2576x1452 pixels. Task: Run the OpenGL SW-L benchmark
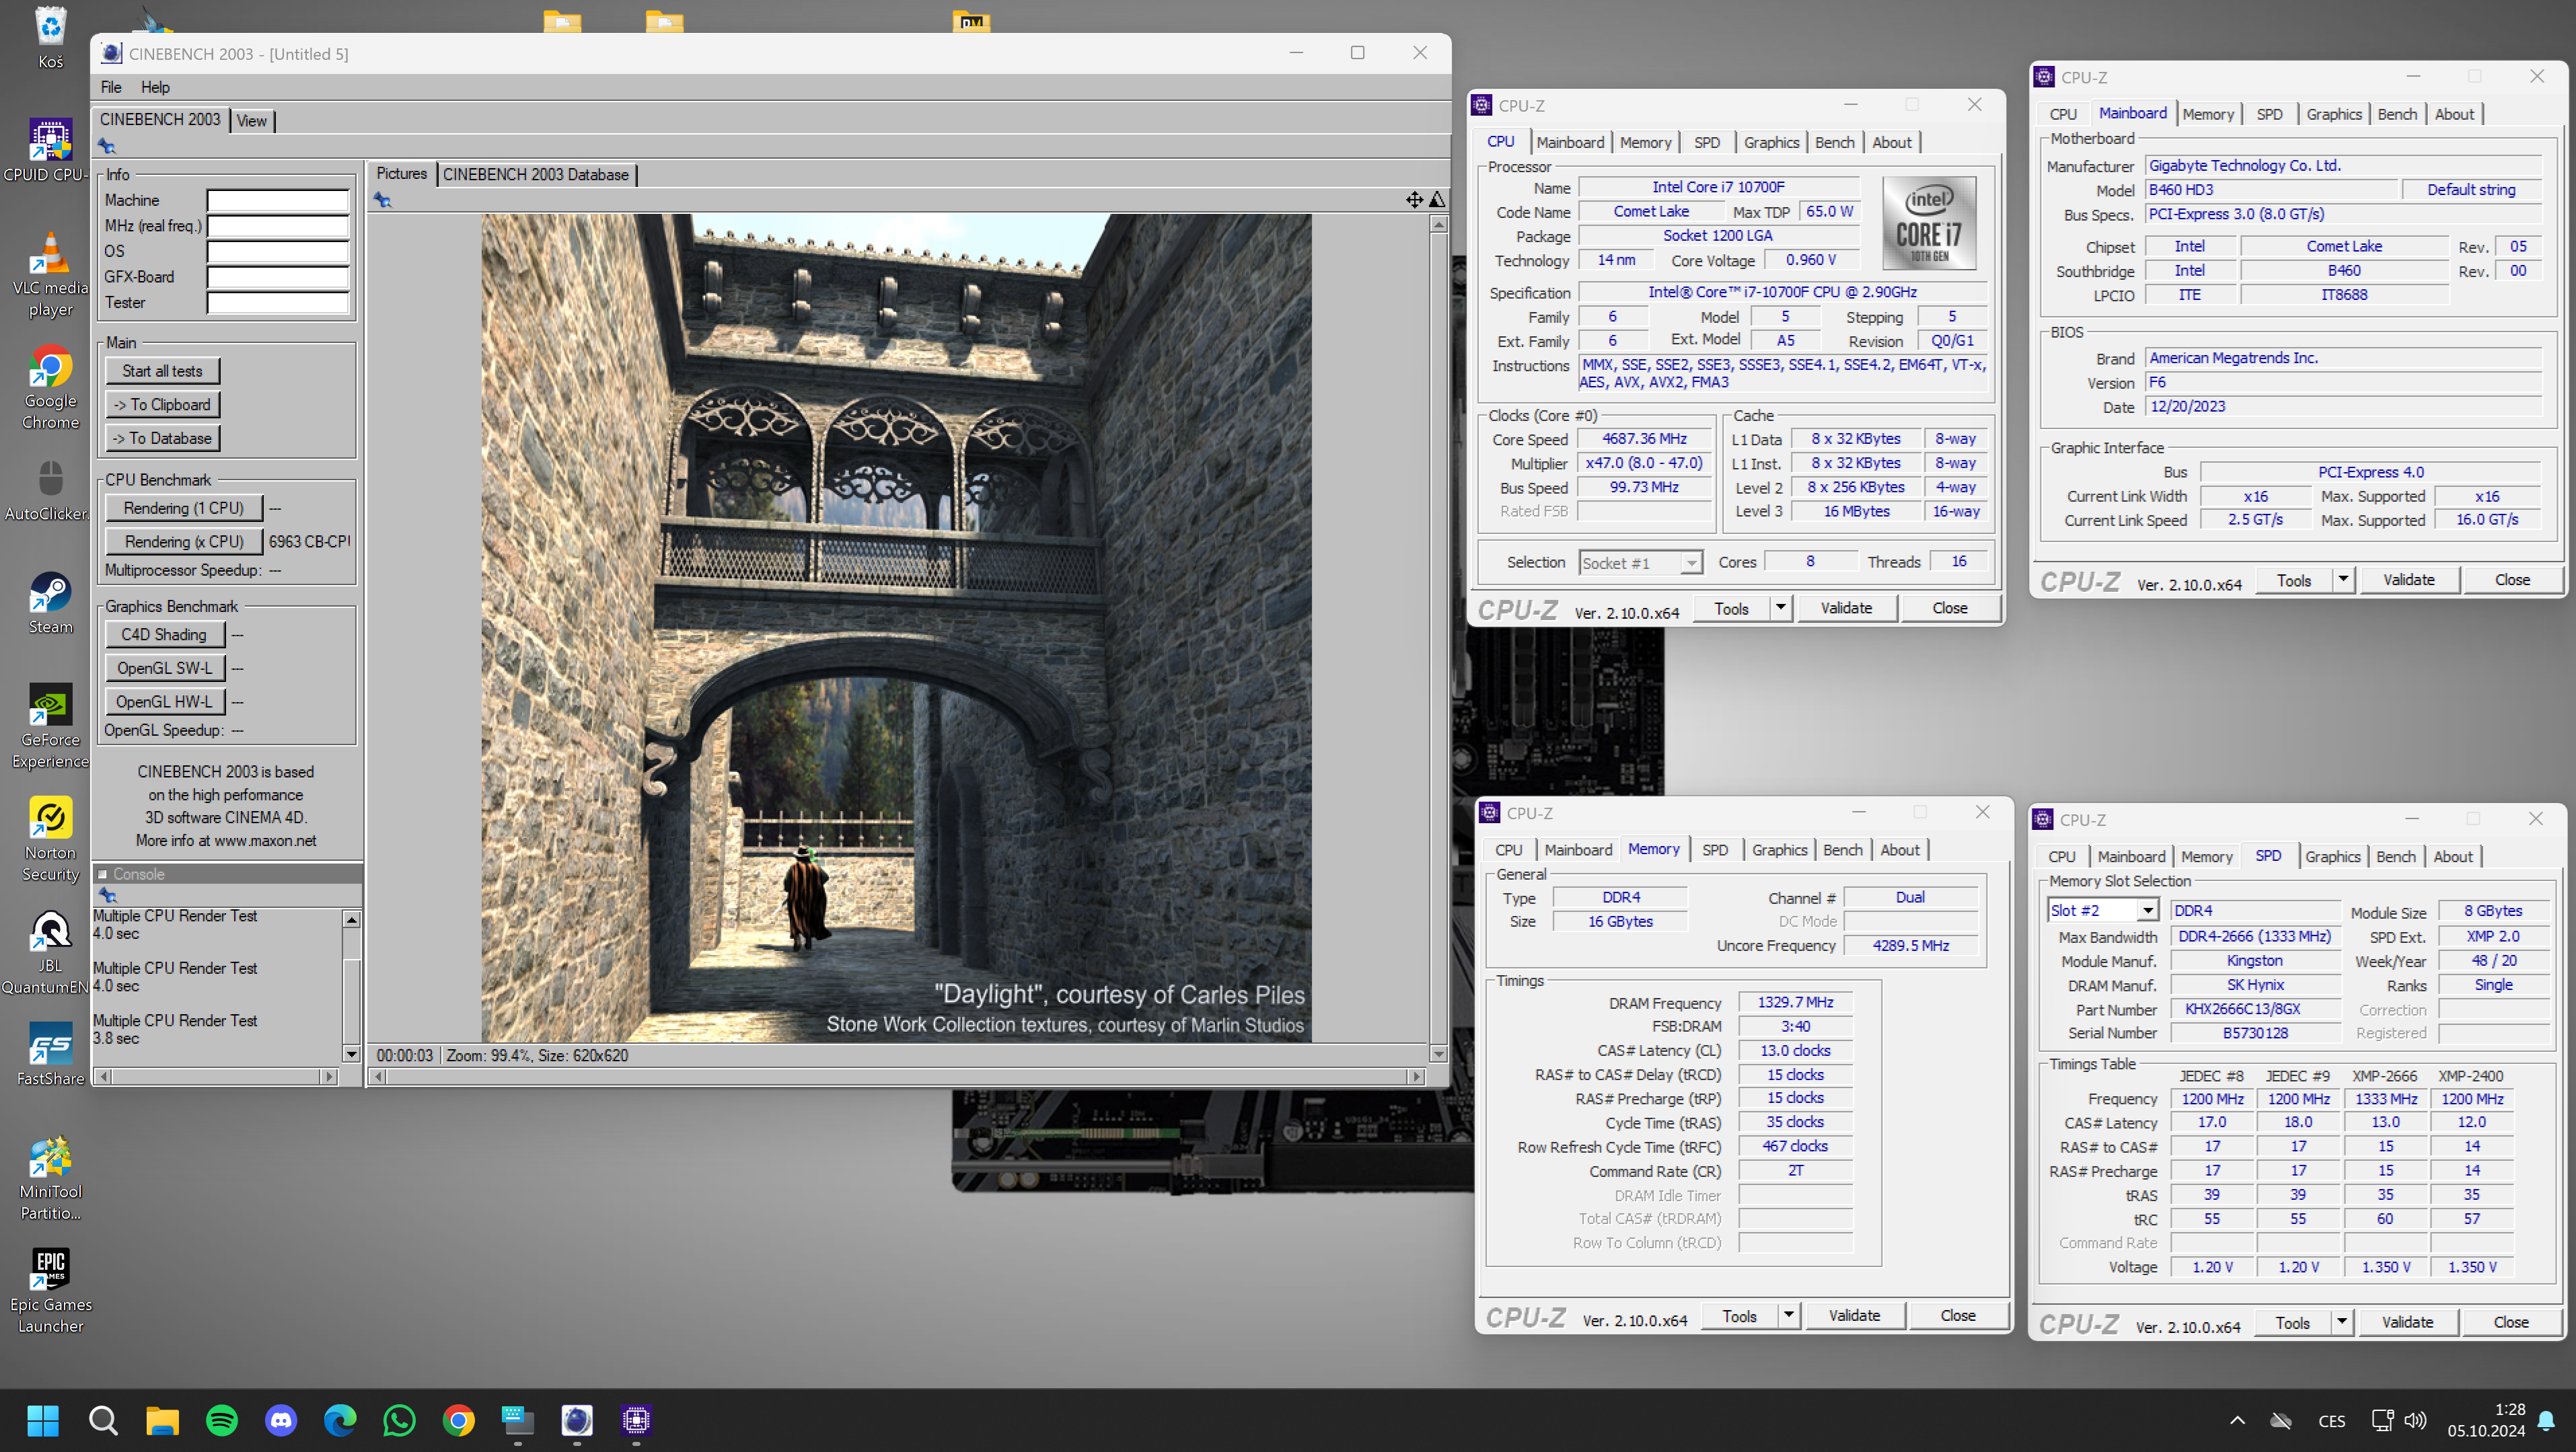(x=165, y=668)
